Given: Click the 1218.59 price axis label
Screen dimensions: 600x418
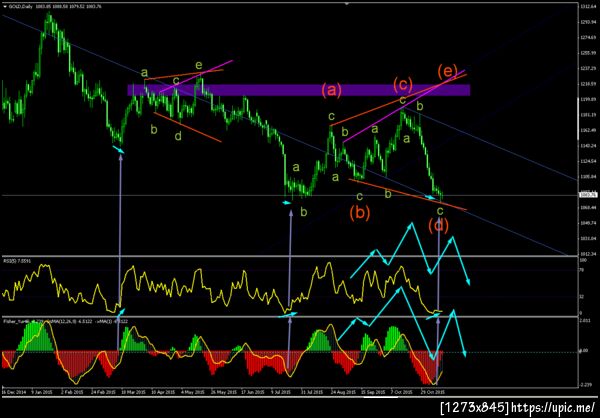Looking at the screenshot, I should pyautogui.click(x=589, y=84).
